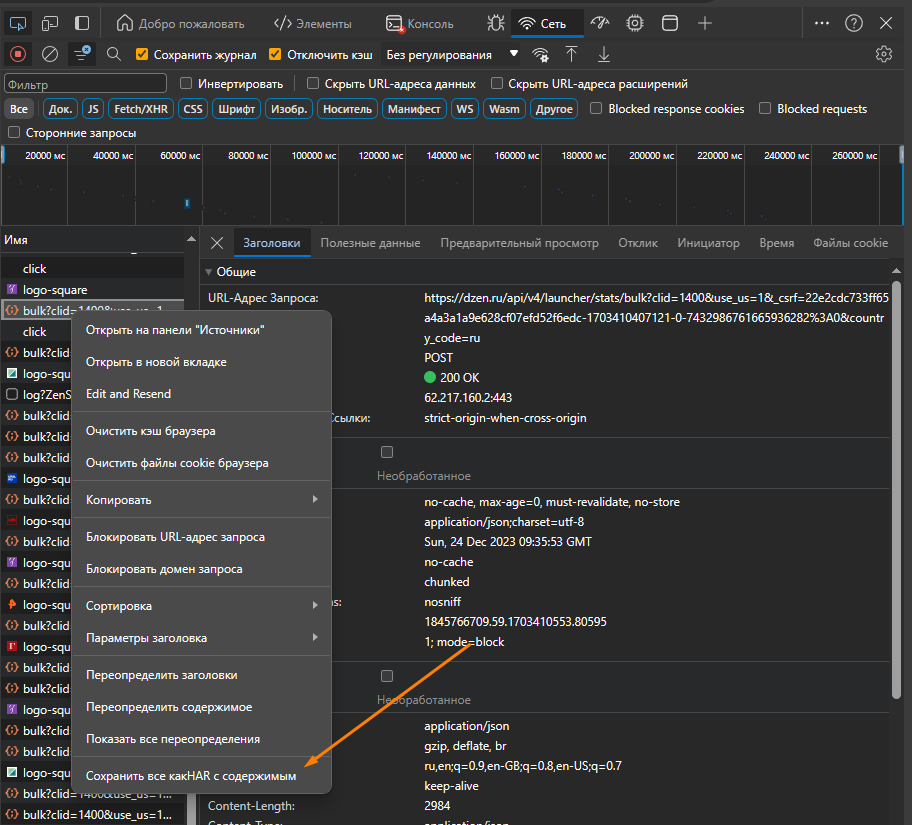This screenshot has height=825, width=912.
Task: Import a HAR file with upload arrow
Action: pos(572,55)
